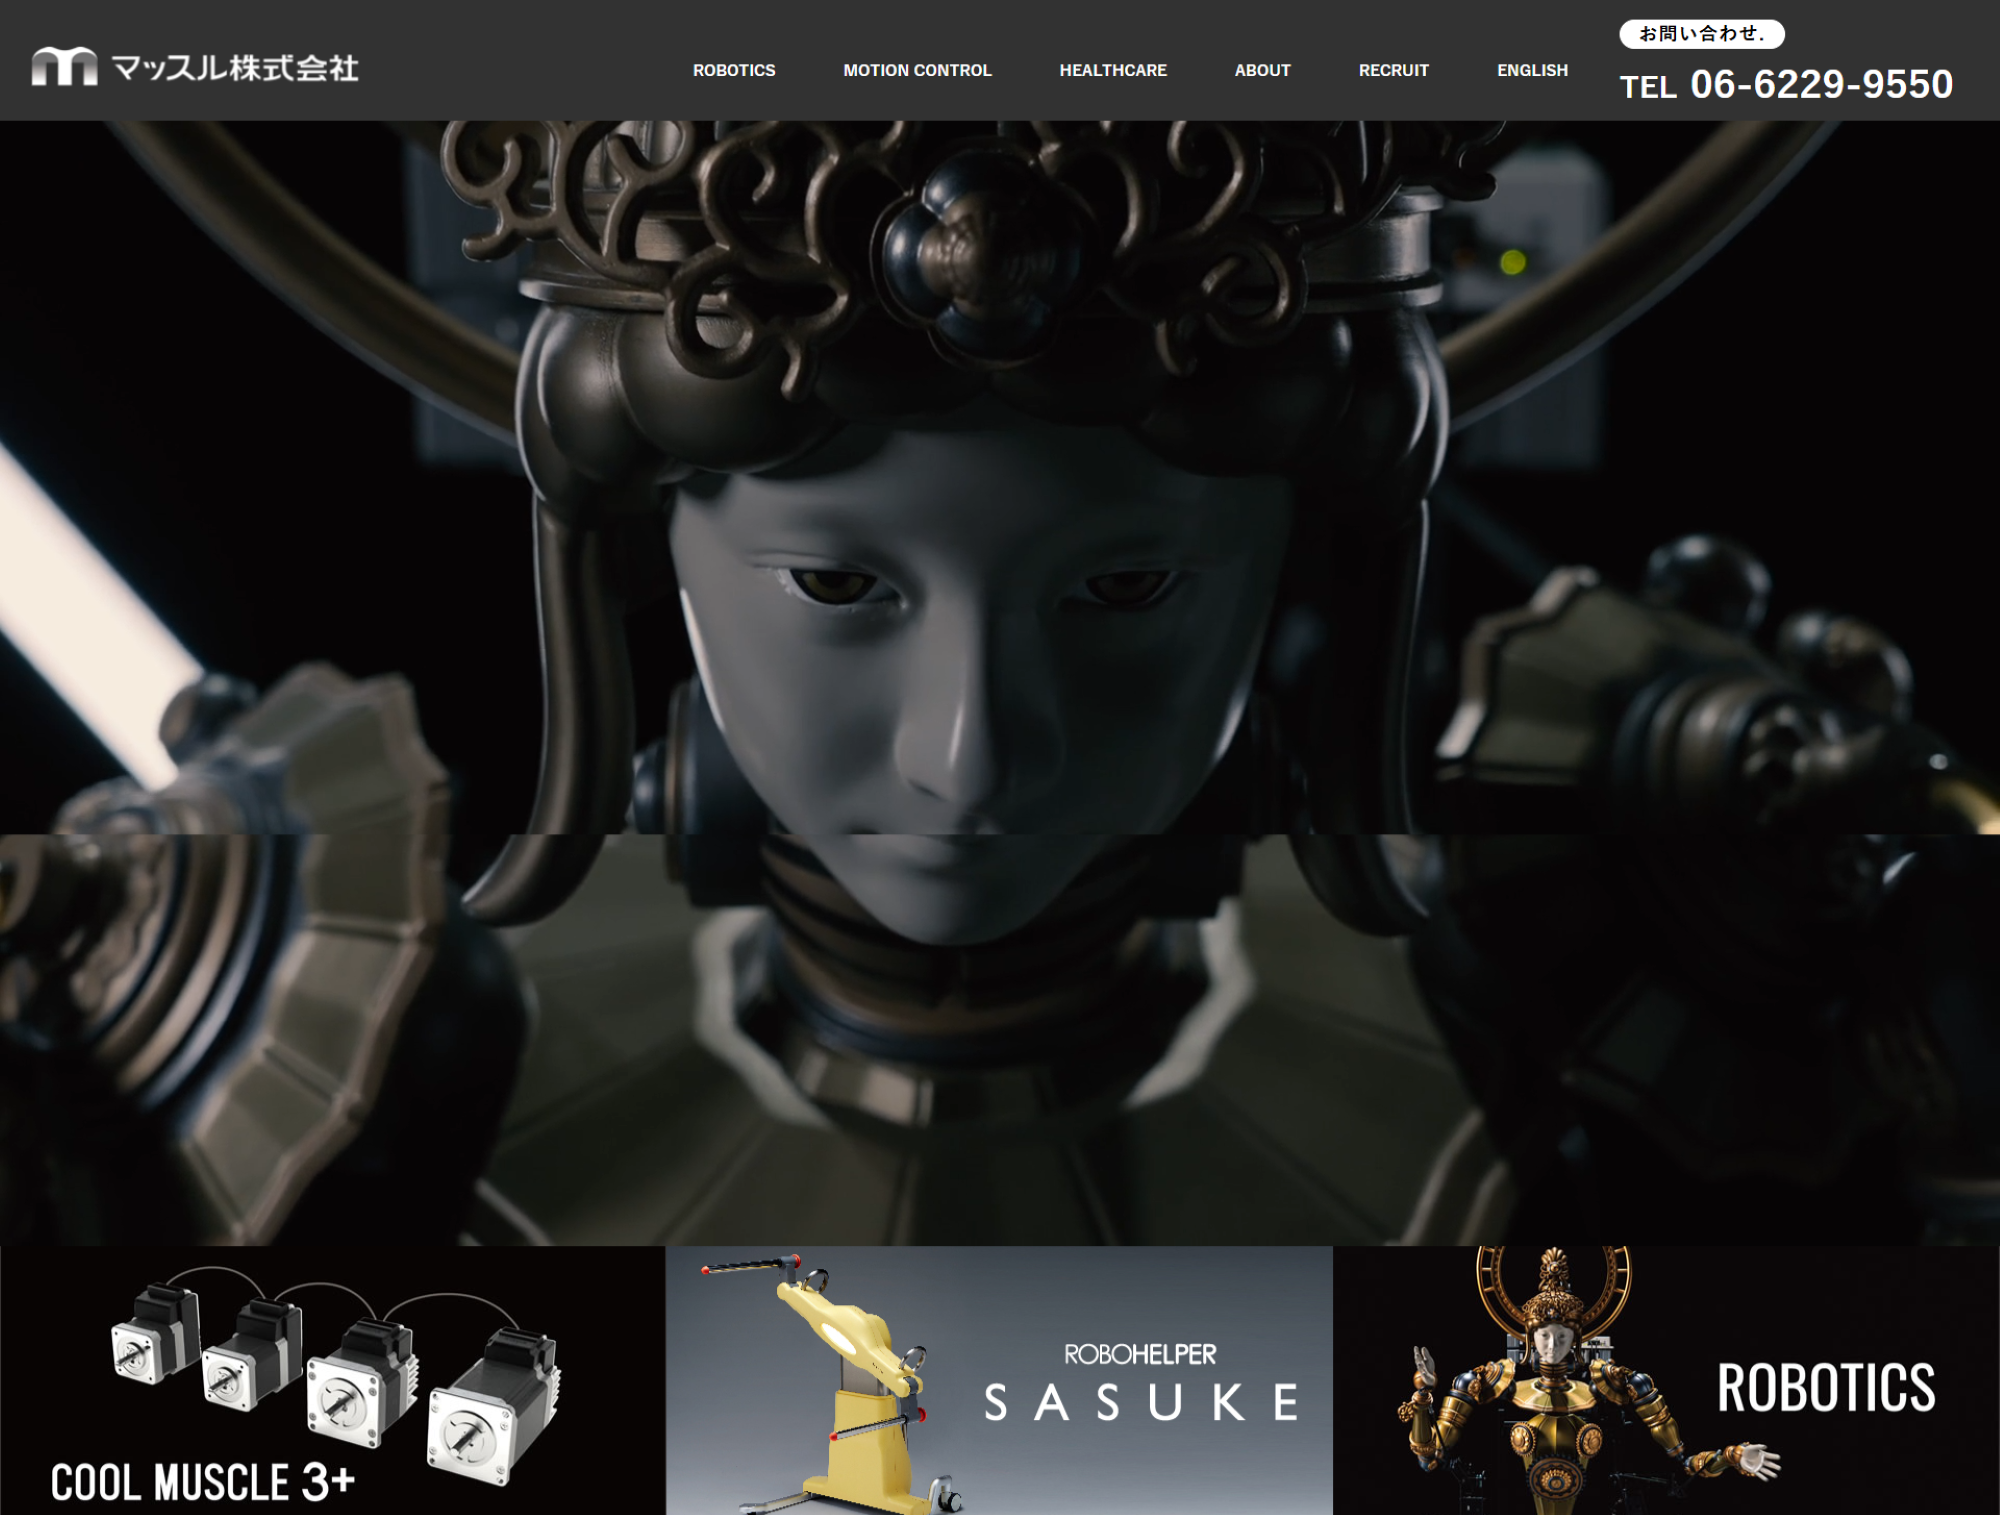
Task: Switch to the ENGLISH site
Action: click(x=1532, y=70)
